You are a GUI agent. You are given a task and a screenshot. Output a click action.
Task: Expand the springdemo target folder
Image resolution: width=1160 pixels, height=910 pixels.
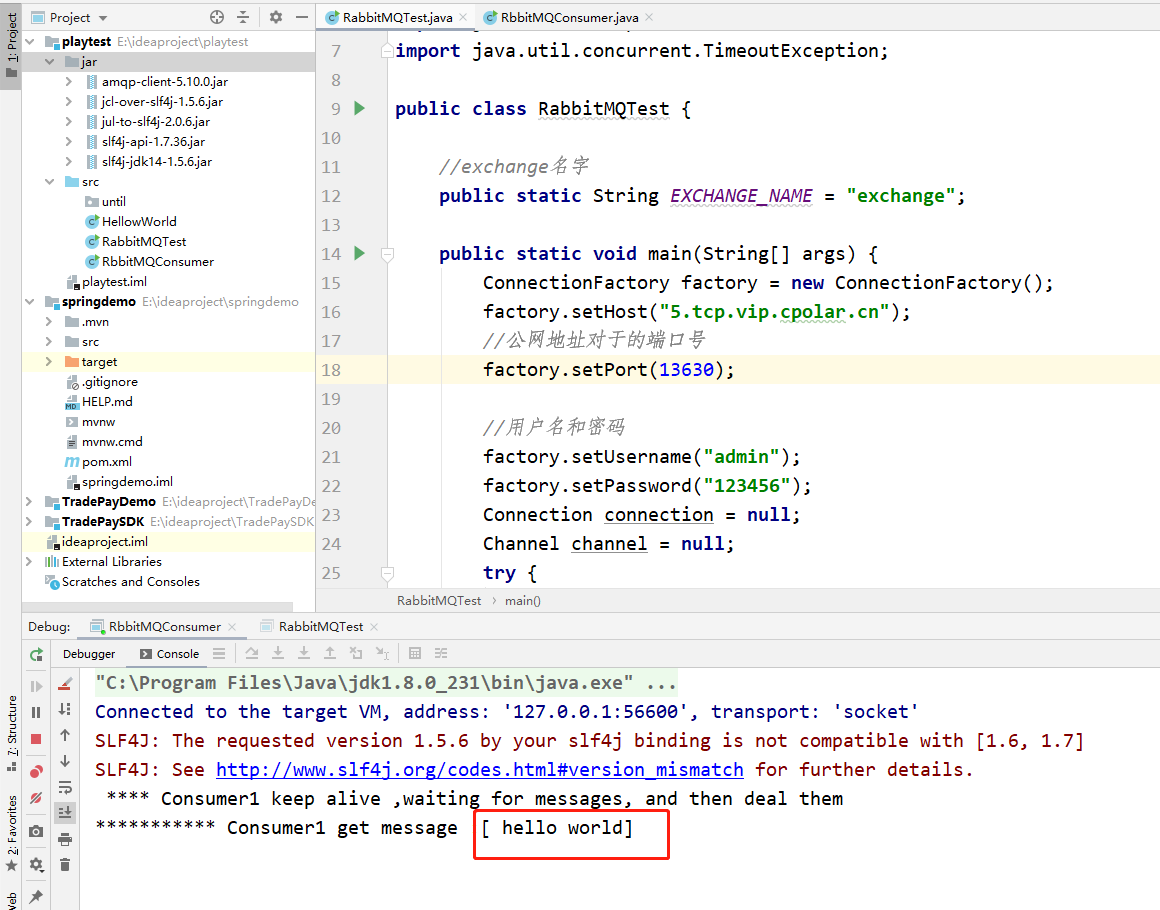50,361
